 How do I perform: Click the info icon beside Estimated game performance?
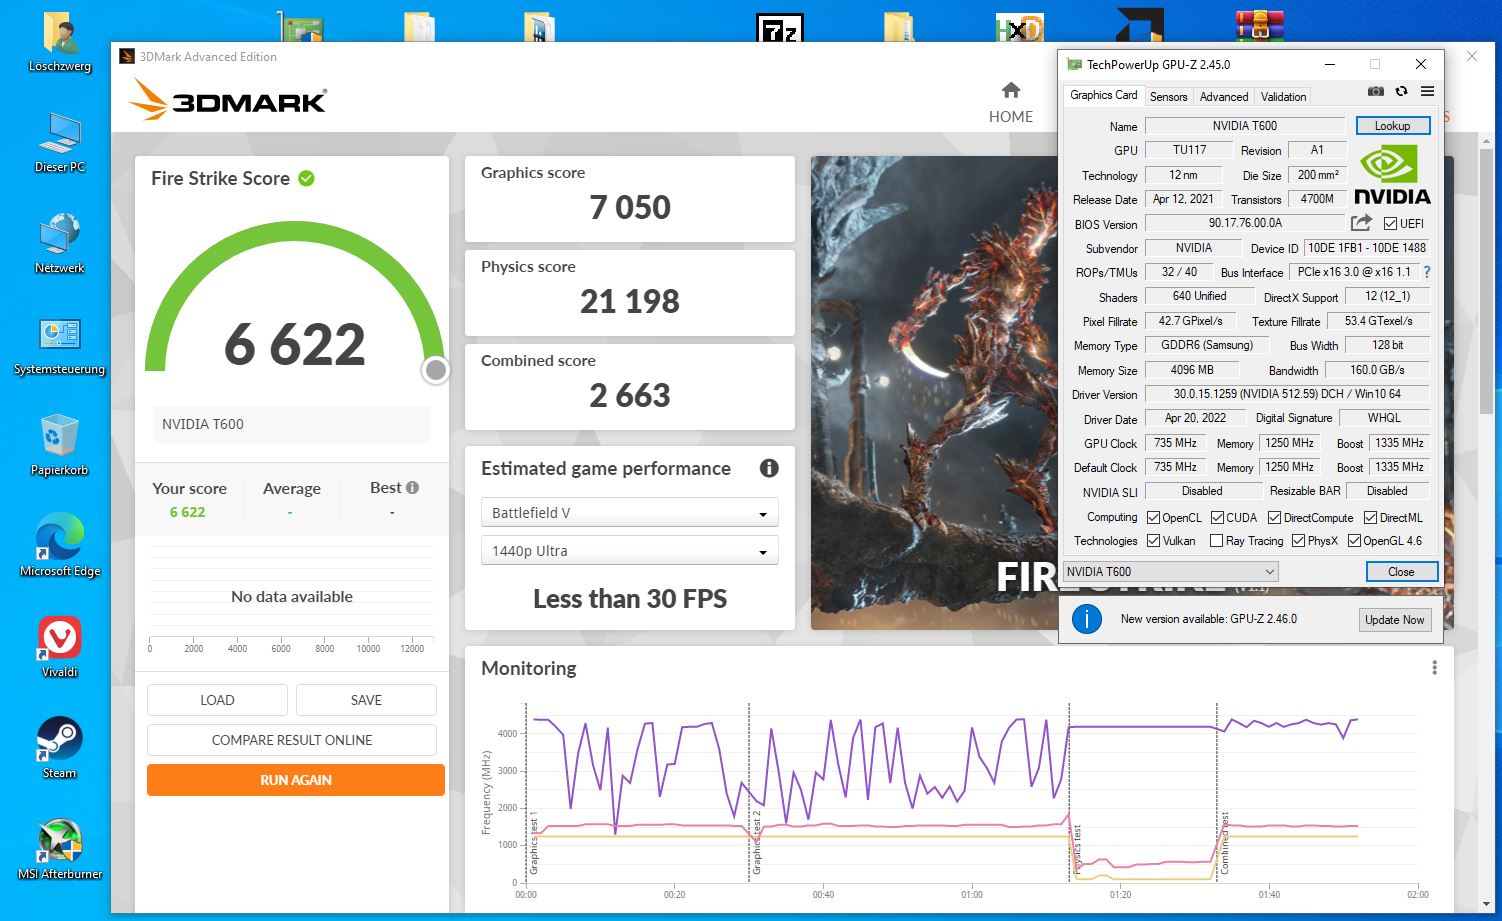(769, 468)
